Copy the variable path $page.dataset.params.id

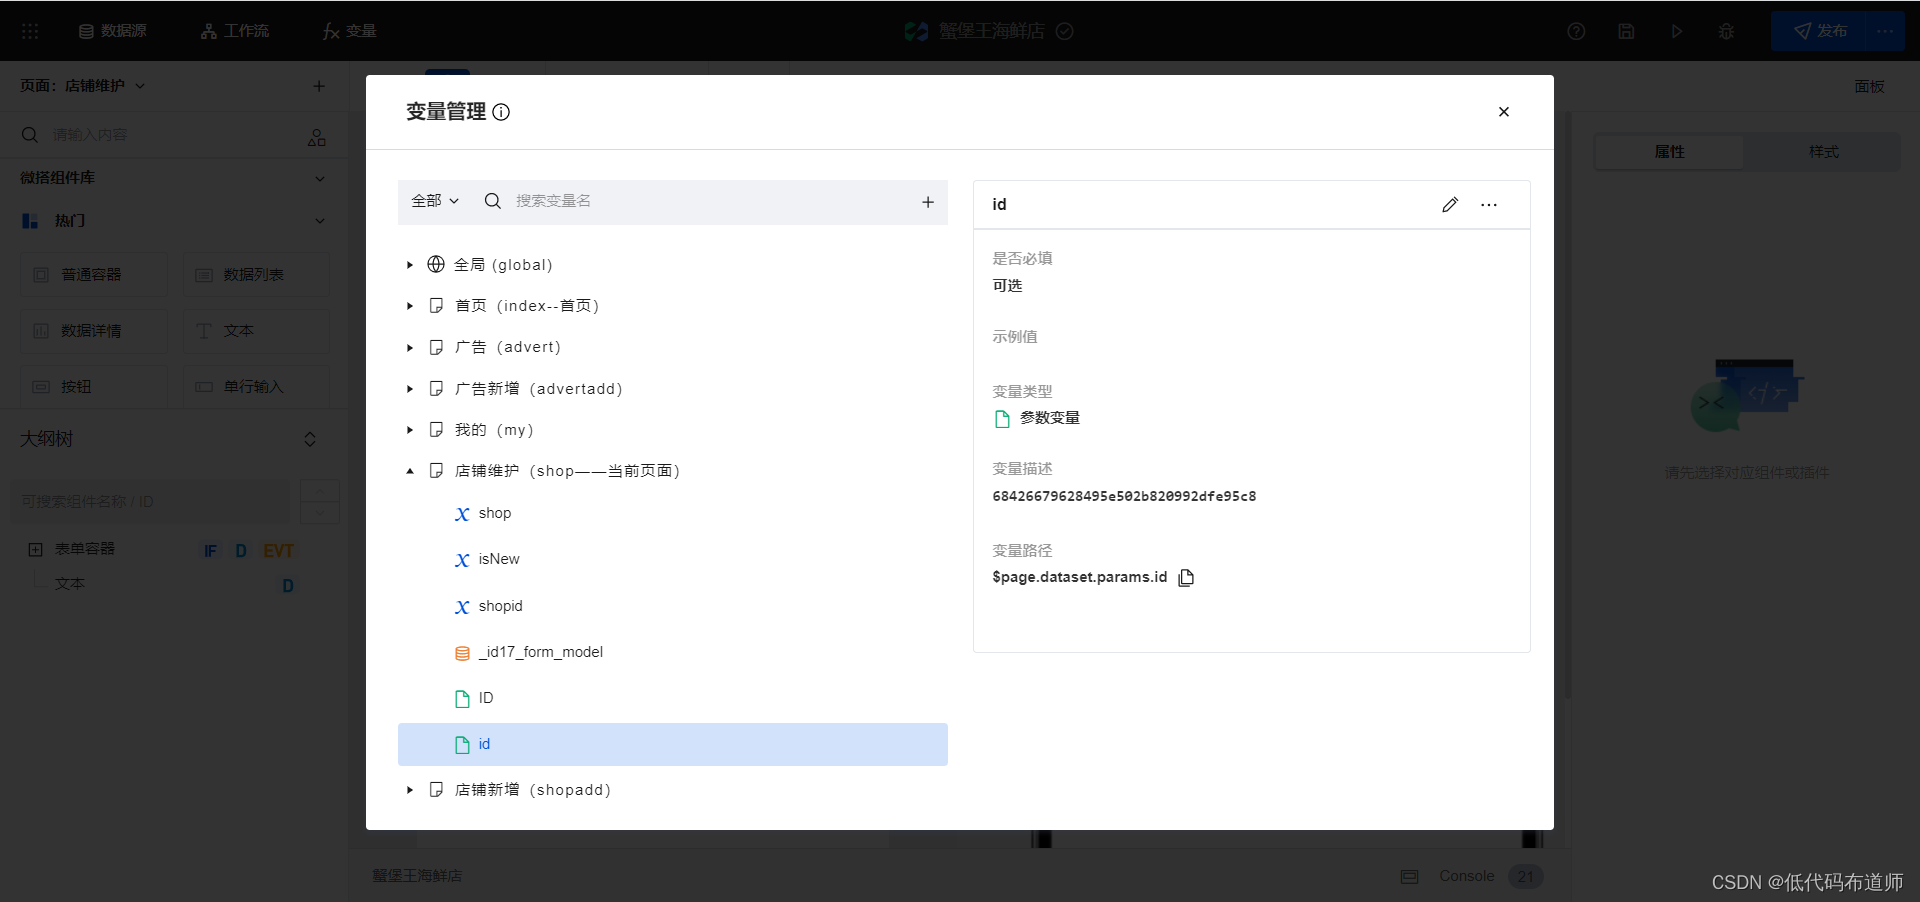click(x=1186, y=577)
